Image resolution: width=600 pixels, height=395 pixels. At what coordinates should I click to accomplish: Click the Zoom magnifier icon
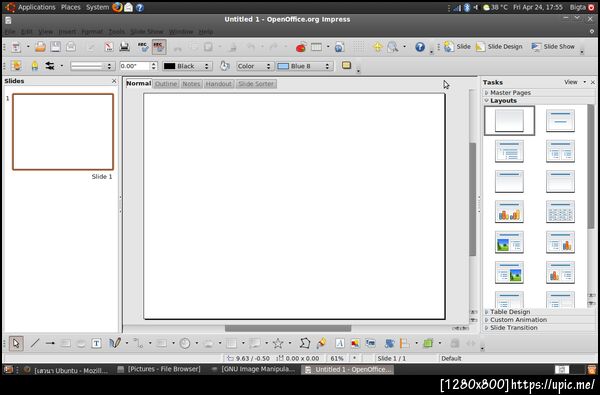click(x=393, y=47)
